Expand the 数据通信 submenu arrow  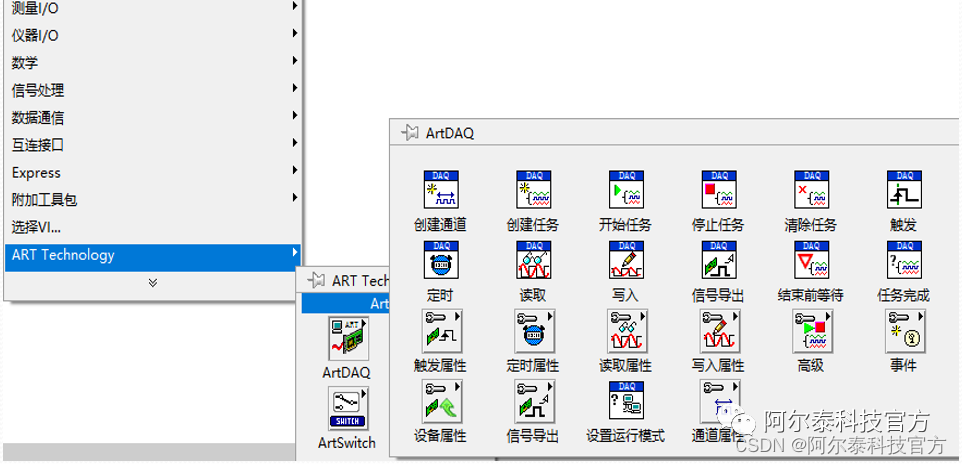pyautogui.click(x=295, y=115)
